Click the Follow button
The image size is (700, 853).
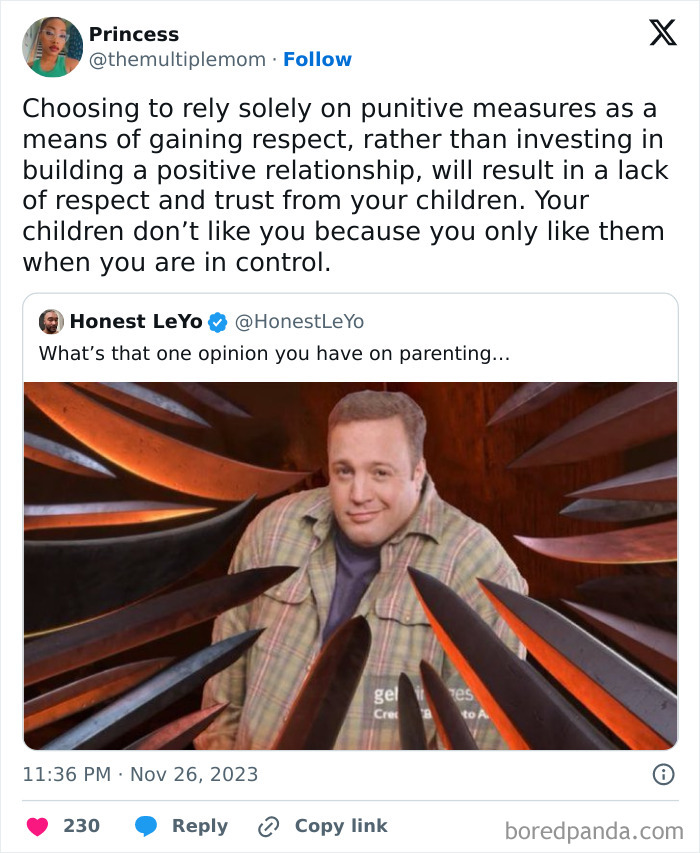point(318,59)
